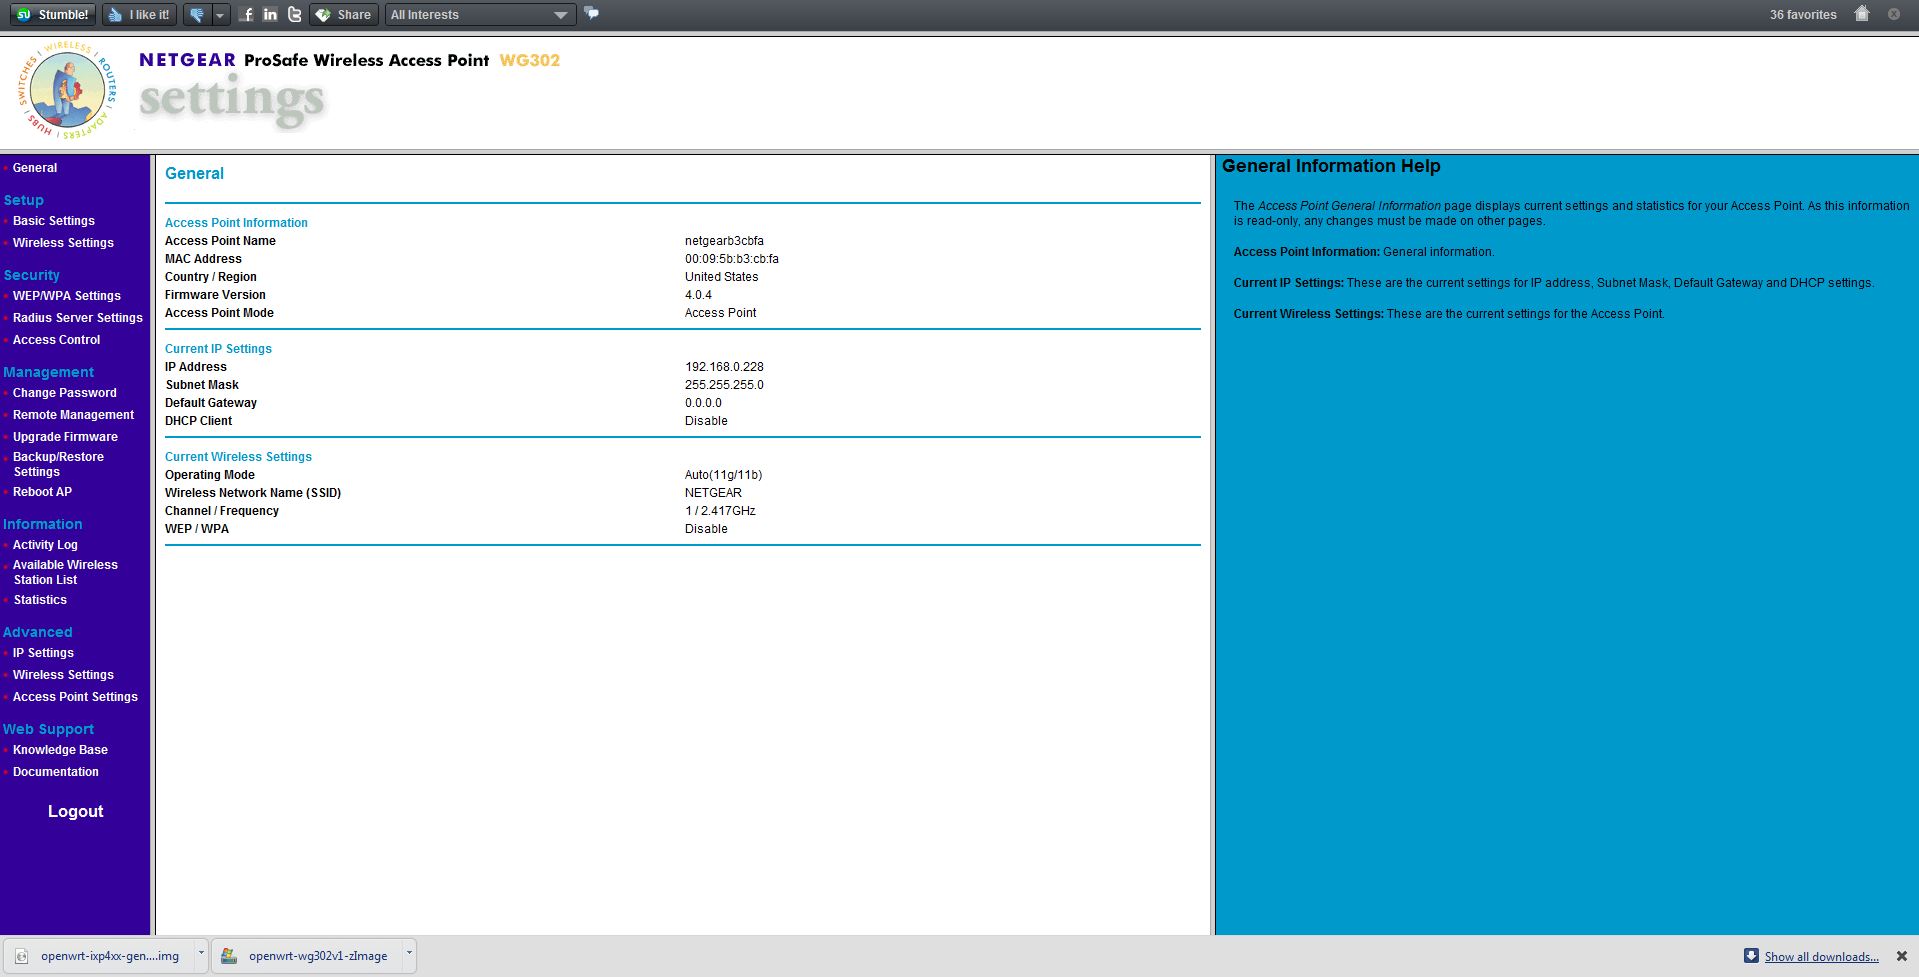Close the downloads bar with the X
Screen dimensions: 1919x977
tap(1902, 956)
